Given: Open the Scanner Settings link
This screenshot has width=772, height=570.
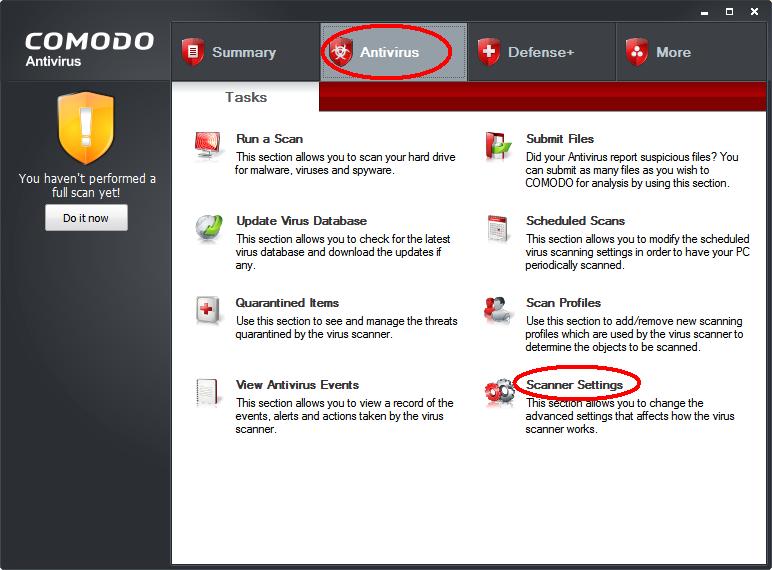Looking at the screenshot, I should pyautogui.click(x=574, y=385).
